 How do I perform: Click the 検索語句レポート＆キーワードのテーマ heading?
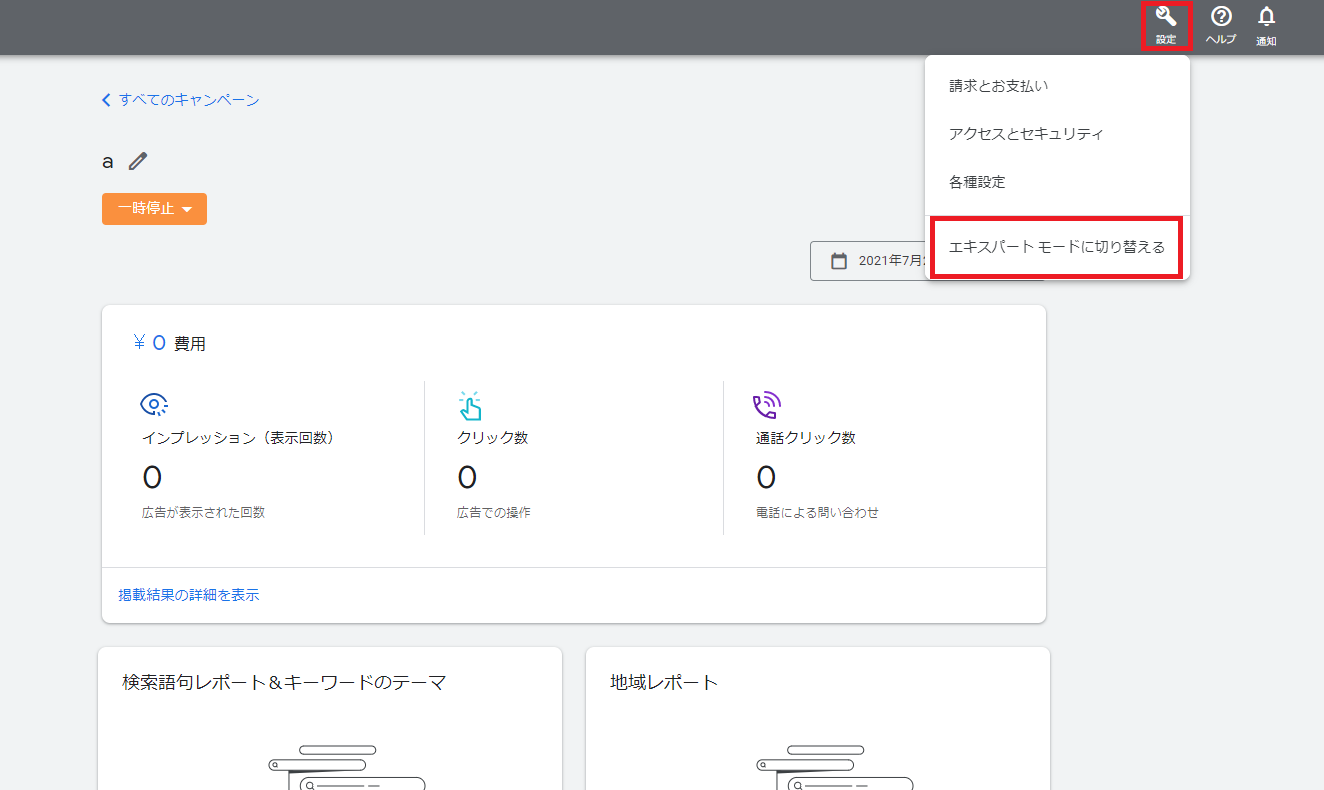click(x=284, y=683)
